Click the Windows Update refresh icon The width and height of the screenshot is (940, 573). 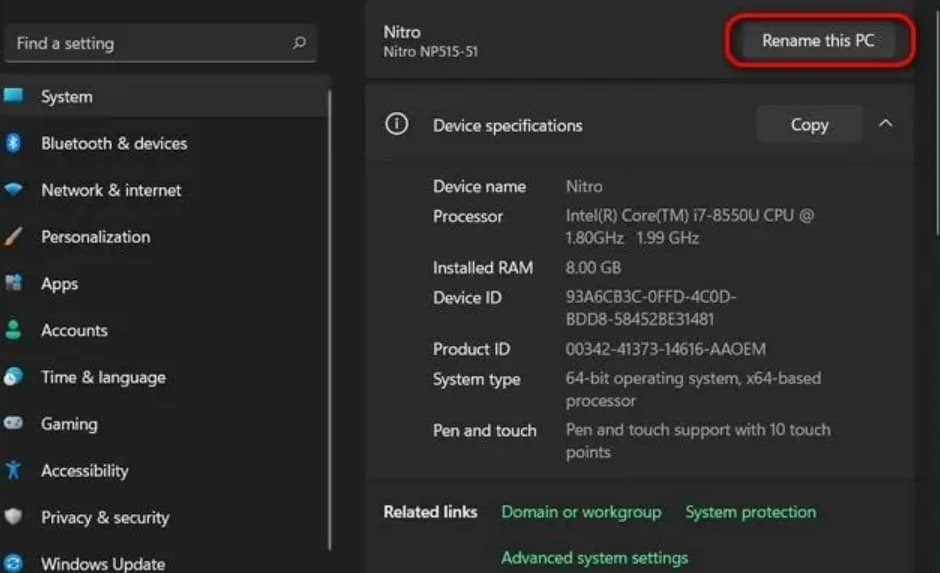(x=13, y=563)
